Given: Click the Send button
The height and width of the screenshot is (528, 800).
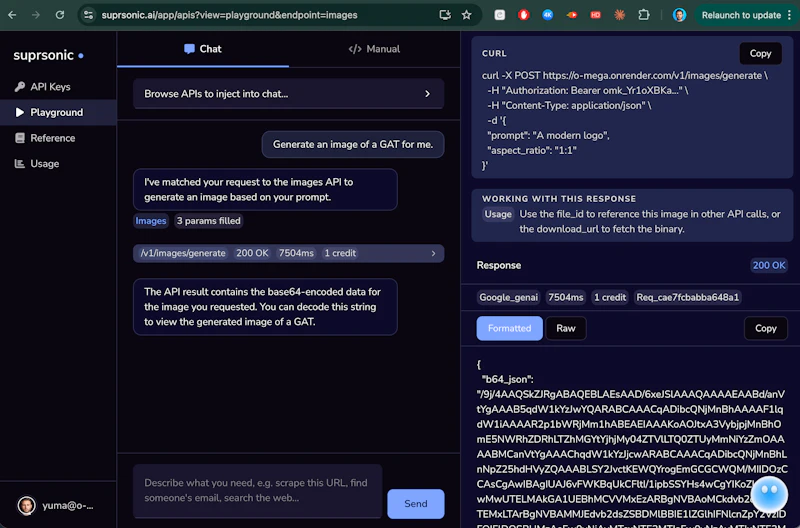Looking at the screenshot, I should click(x=416, y=504).
